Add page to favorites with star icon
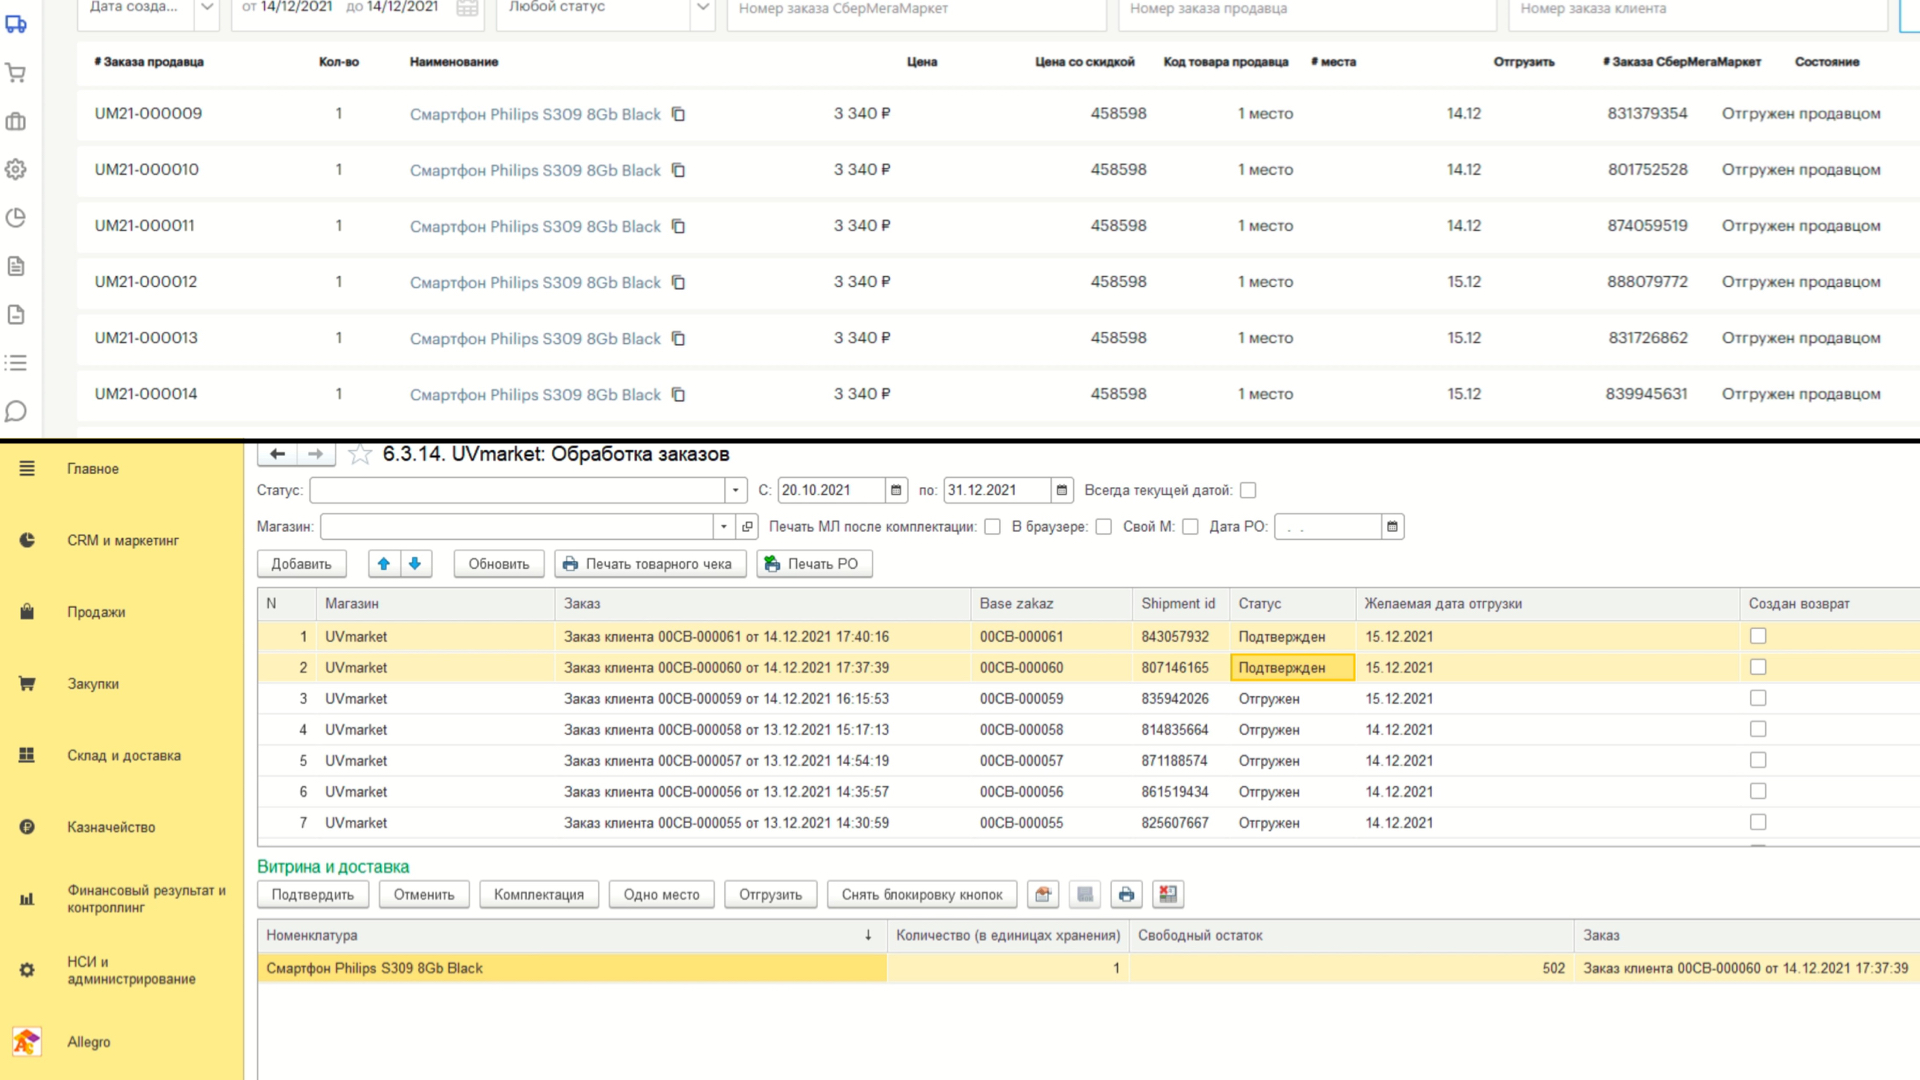 (360, 455)
